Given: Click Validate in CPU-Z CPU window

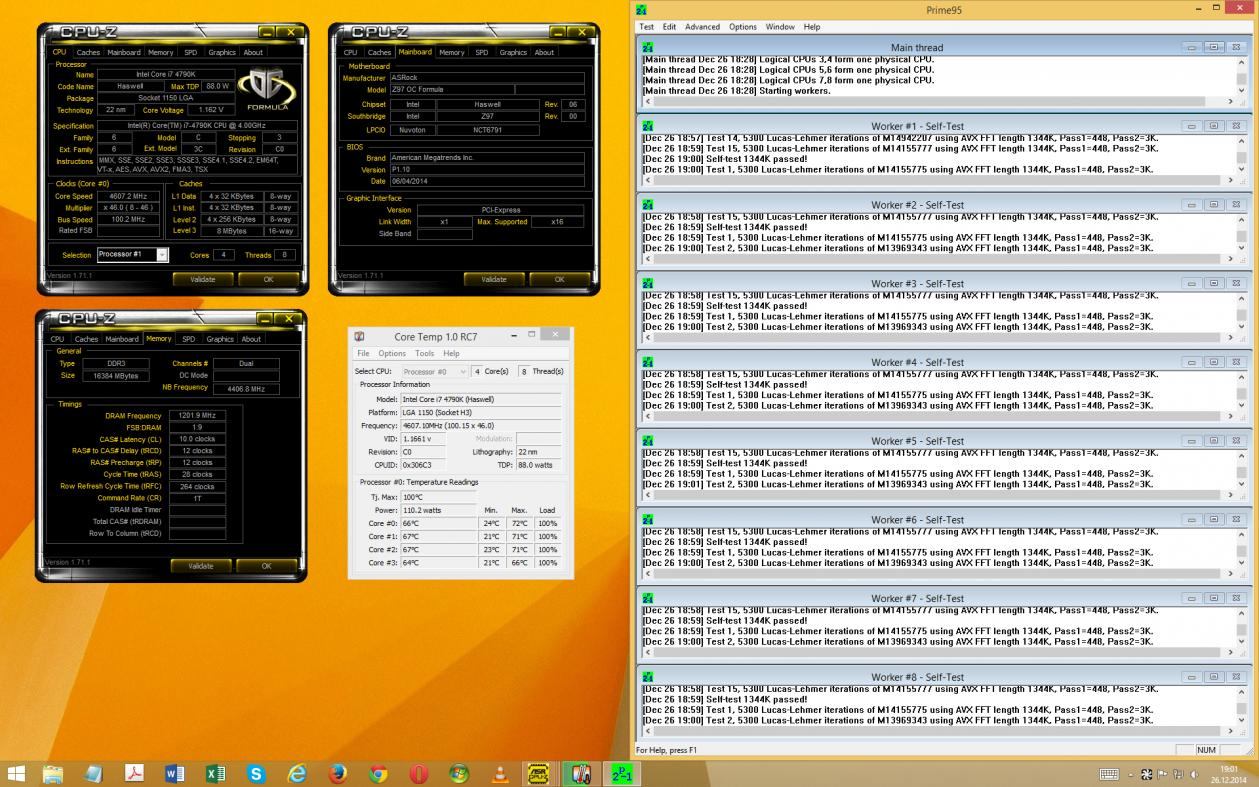Looking at the screenshot, I should (x=203, y=279).
